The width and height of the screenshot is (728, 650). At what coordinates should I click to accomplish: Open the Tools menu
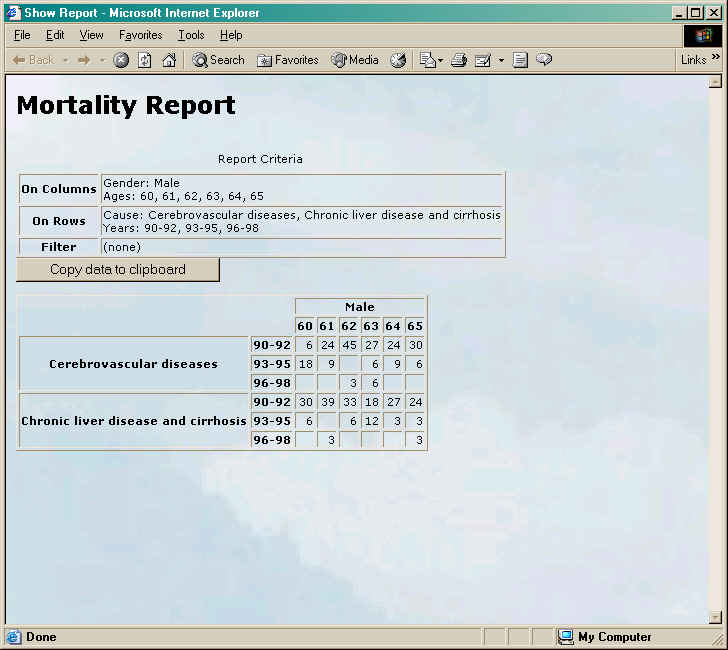(x=191, y=35)
